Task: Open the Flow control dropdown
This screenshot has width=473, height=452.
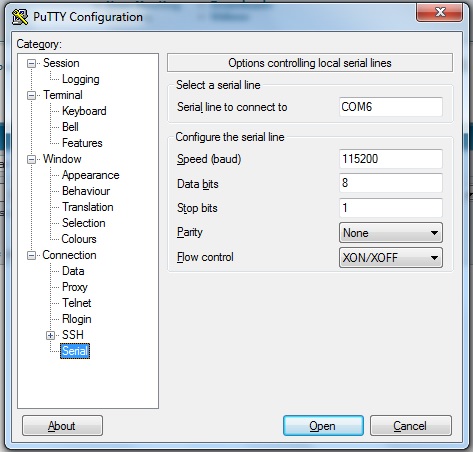Action: (391, 258)
